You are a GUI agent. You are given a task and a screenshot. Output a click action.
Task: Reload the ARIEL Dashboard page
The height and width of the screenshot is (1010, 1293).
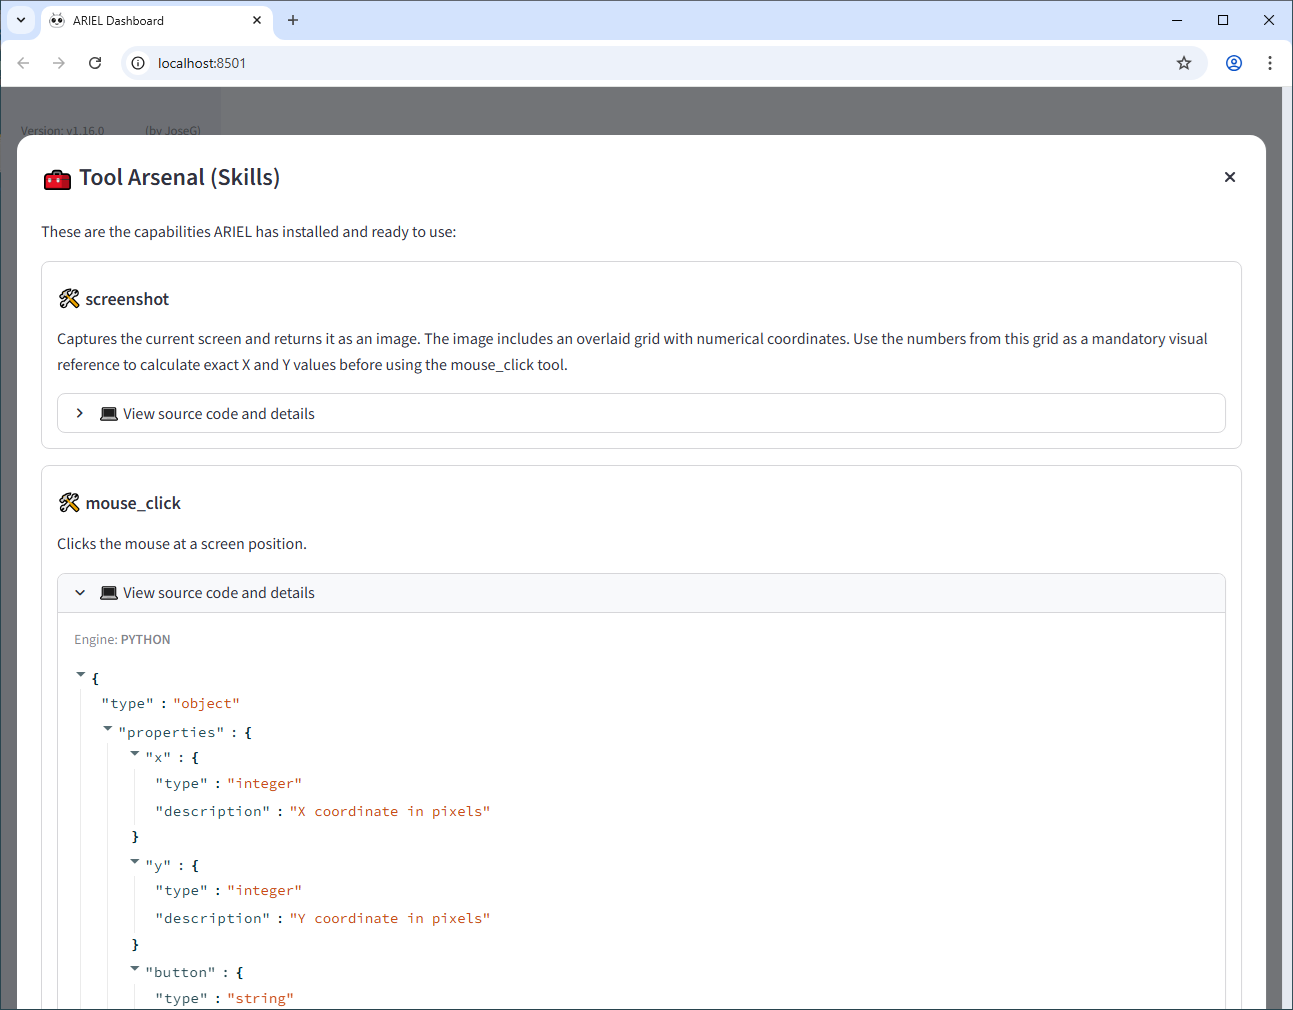(95, 63)
